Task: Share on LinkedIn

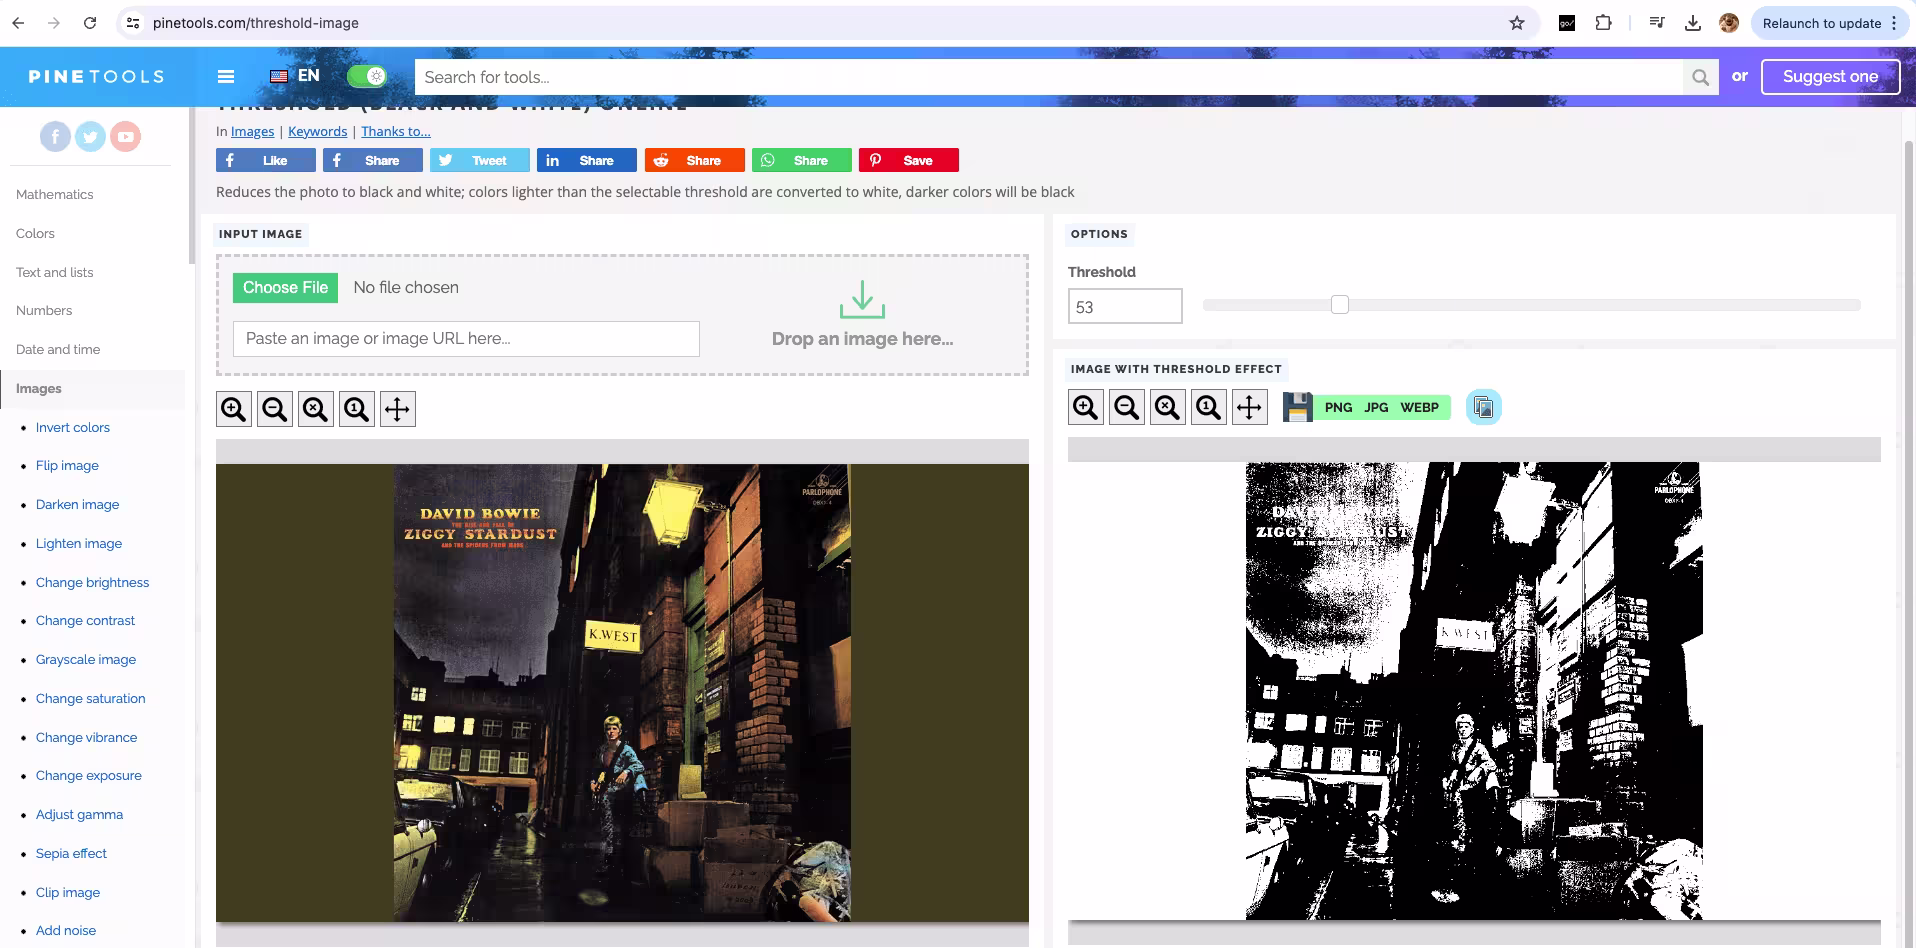Action: pyautogui.click(x=587, y=160)
